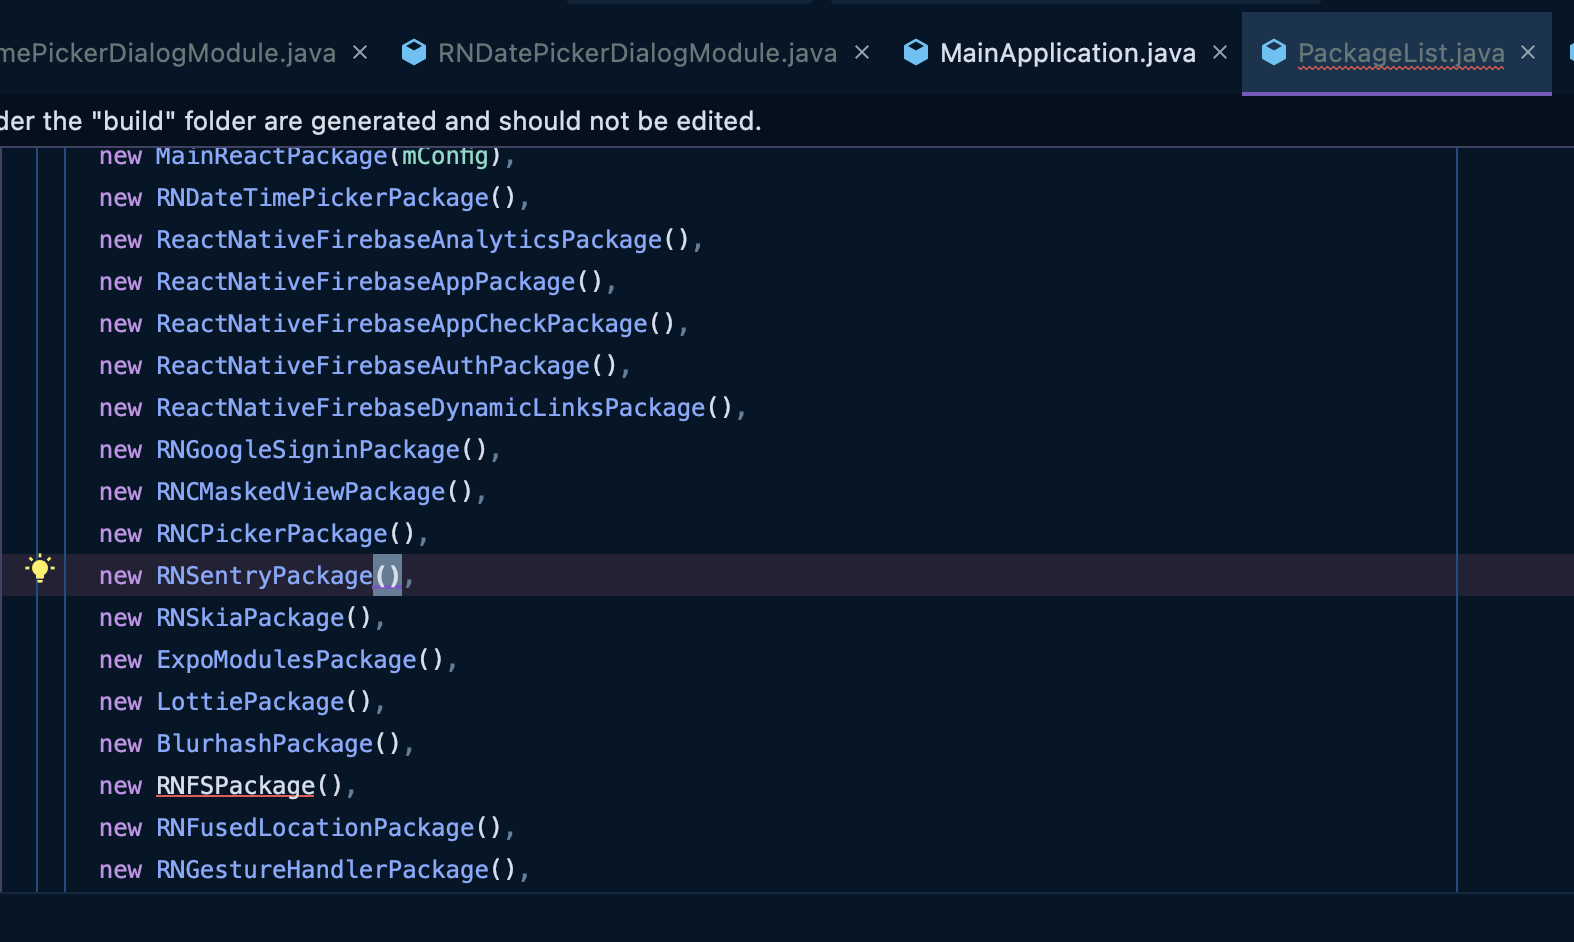
Task: Close the RNDatePickerDialogModule.java tab
Action: (862, 52)
